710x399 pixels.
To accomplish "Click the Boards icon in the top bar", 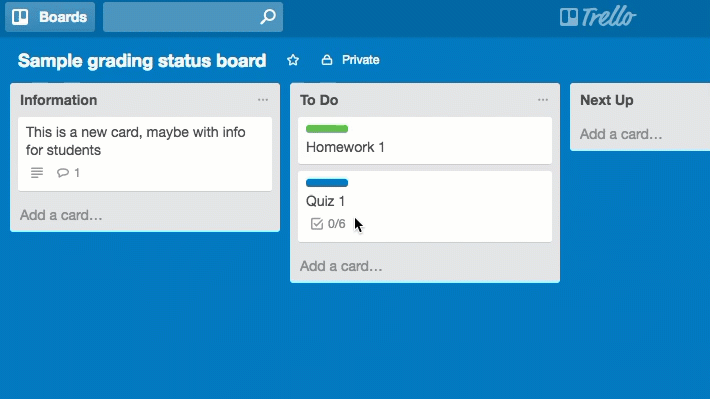I will pyautogui.click(x=20, y=17).
